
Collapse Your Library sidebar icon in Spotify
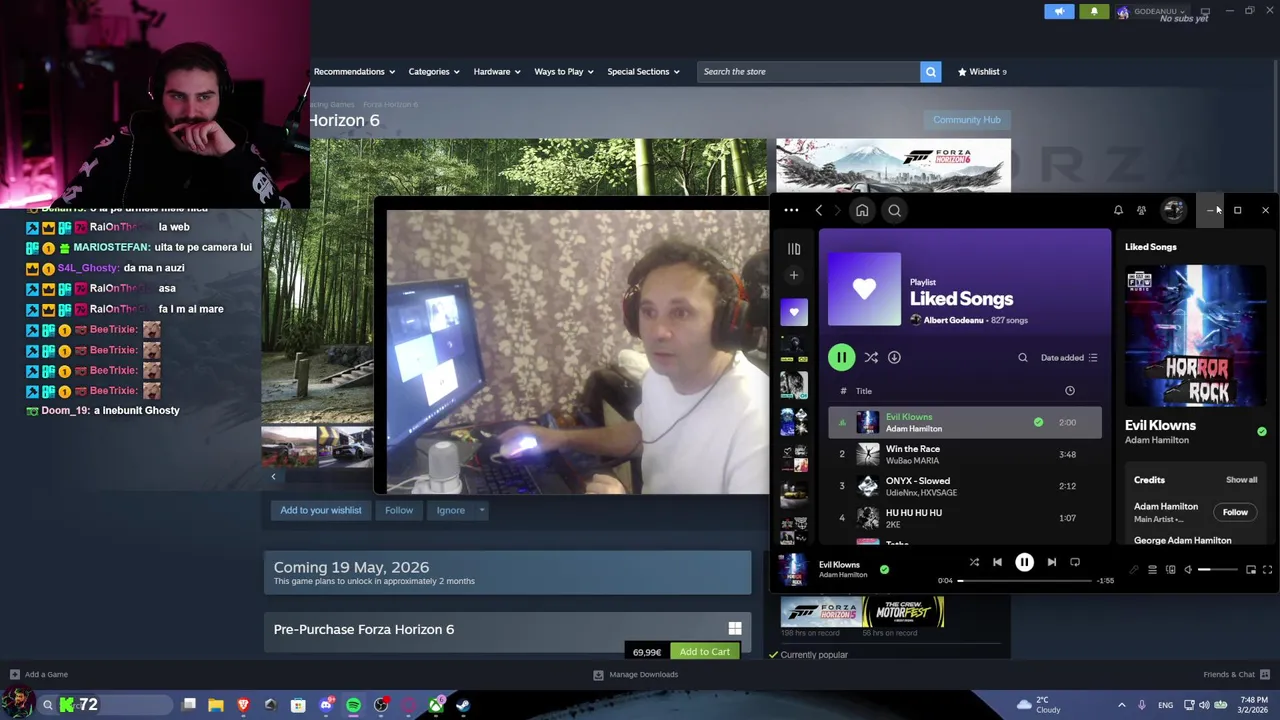[x=794, y=249]
